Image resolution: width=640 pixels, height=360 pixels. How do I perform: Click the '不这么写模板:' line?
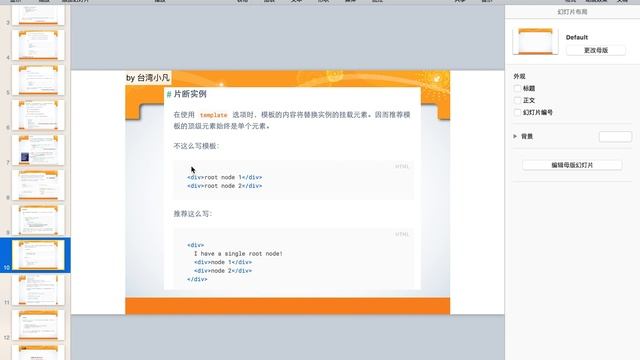(196, 146)
